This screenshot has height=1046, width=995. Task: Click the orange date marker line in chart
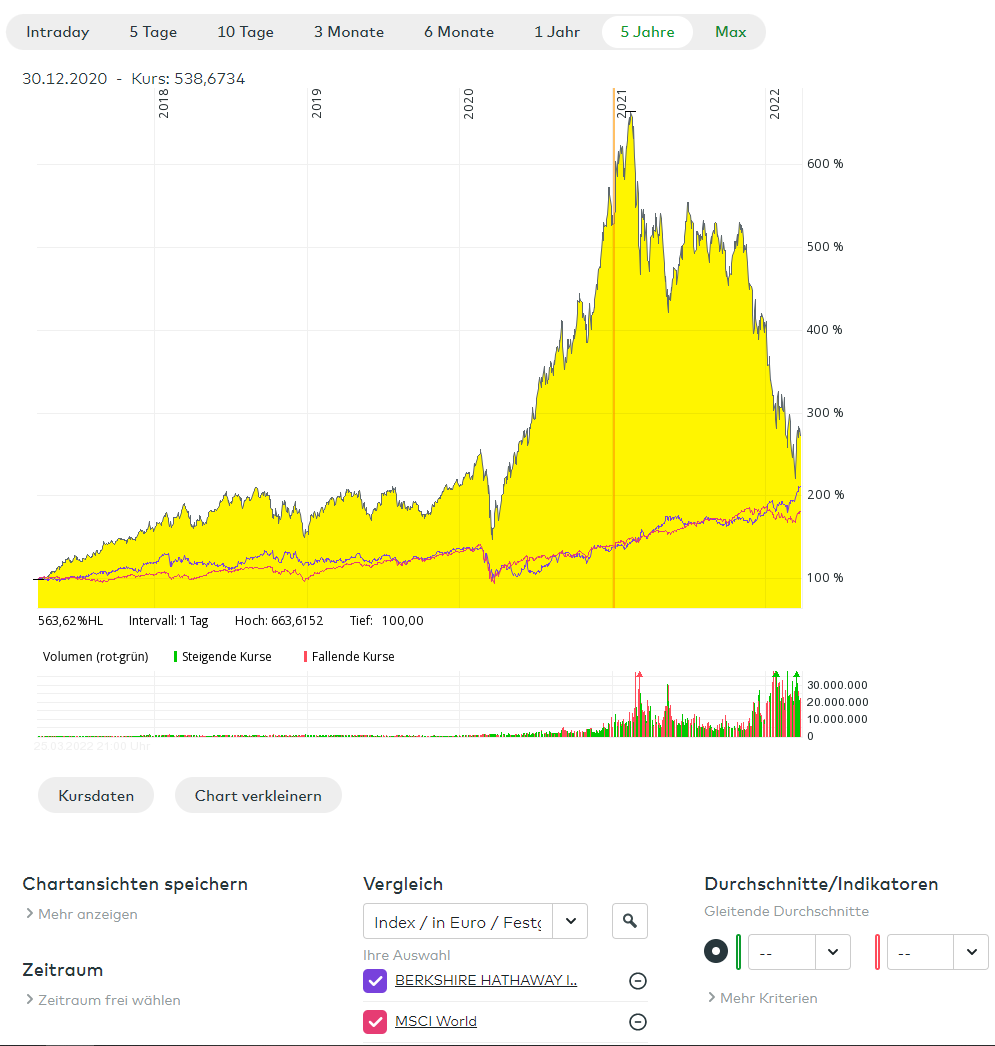coord(614,347)
